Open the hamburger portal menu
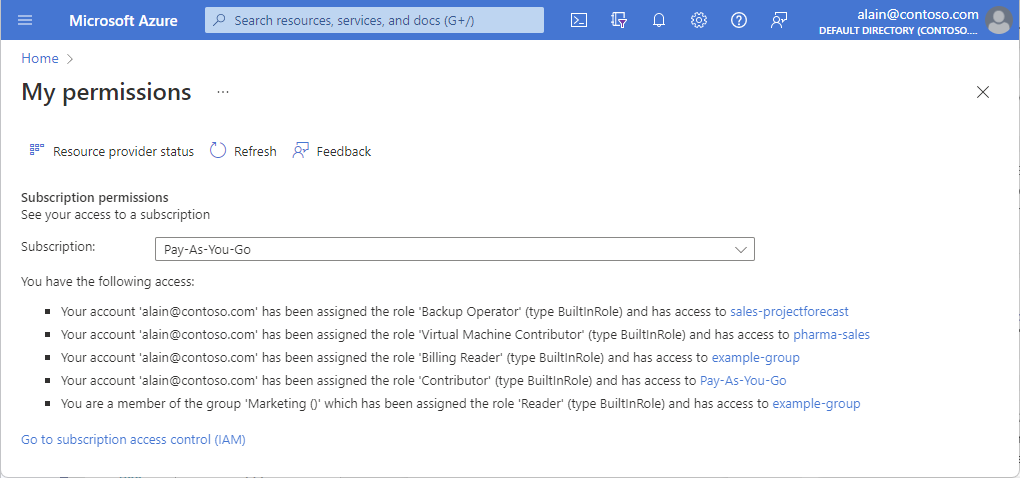 (25, 20)
